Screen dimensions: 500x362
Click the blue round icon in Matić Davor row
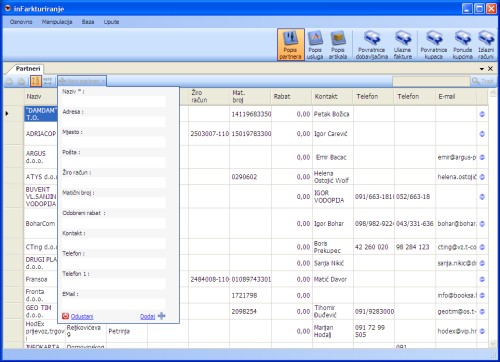(x=482, y=279)
